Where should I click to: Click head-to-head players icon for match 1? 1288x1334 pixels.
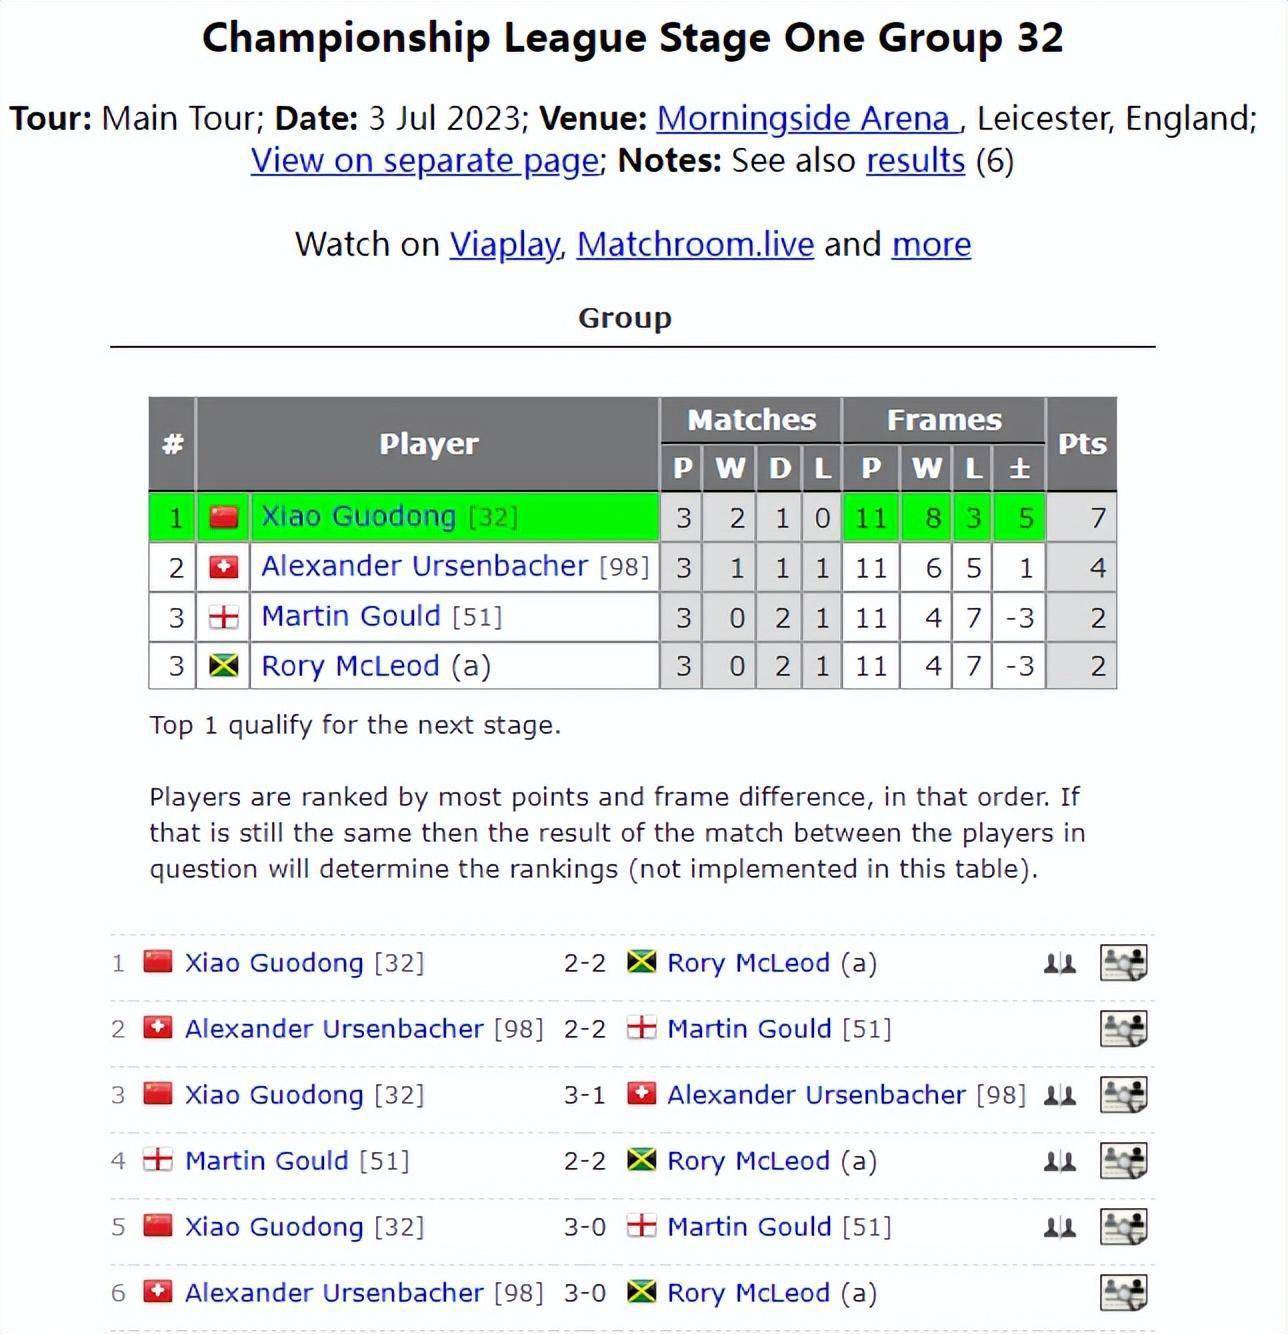pyautogui.click(x=1059, y=964)
